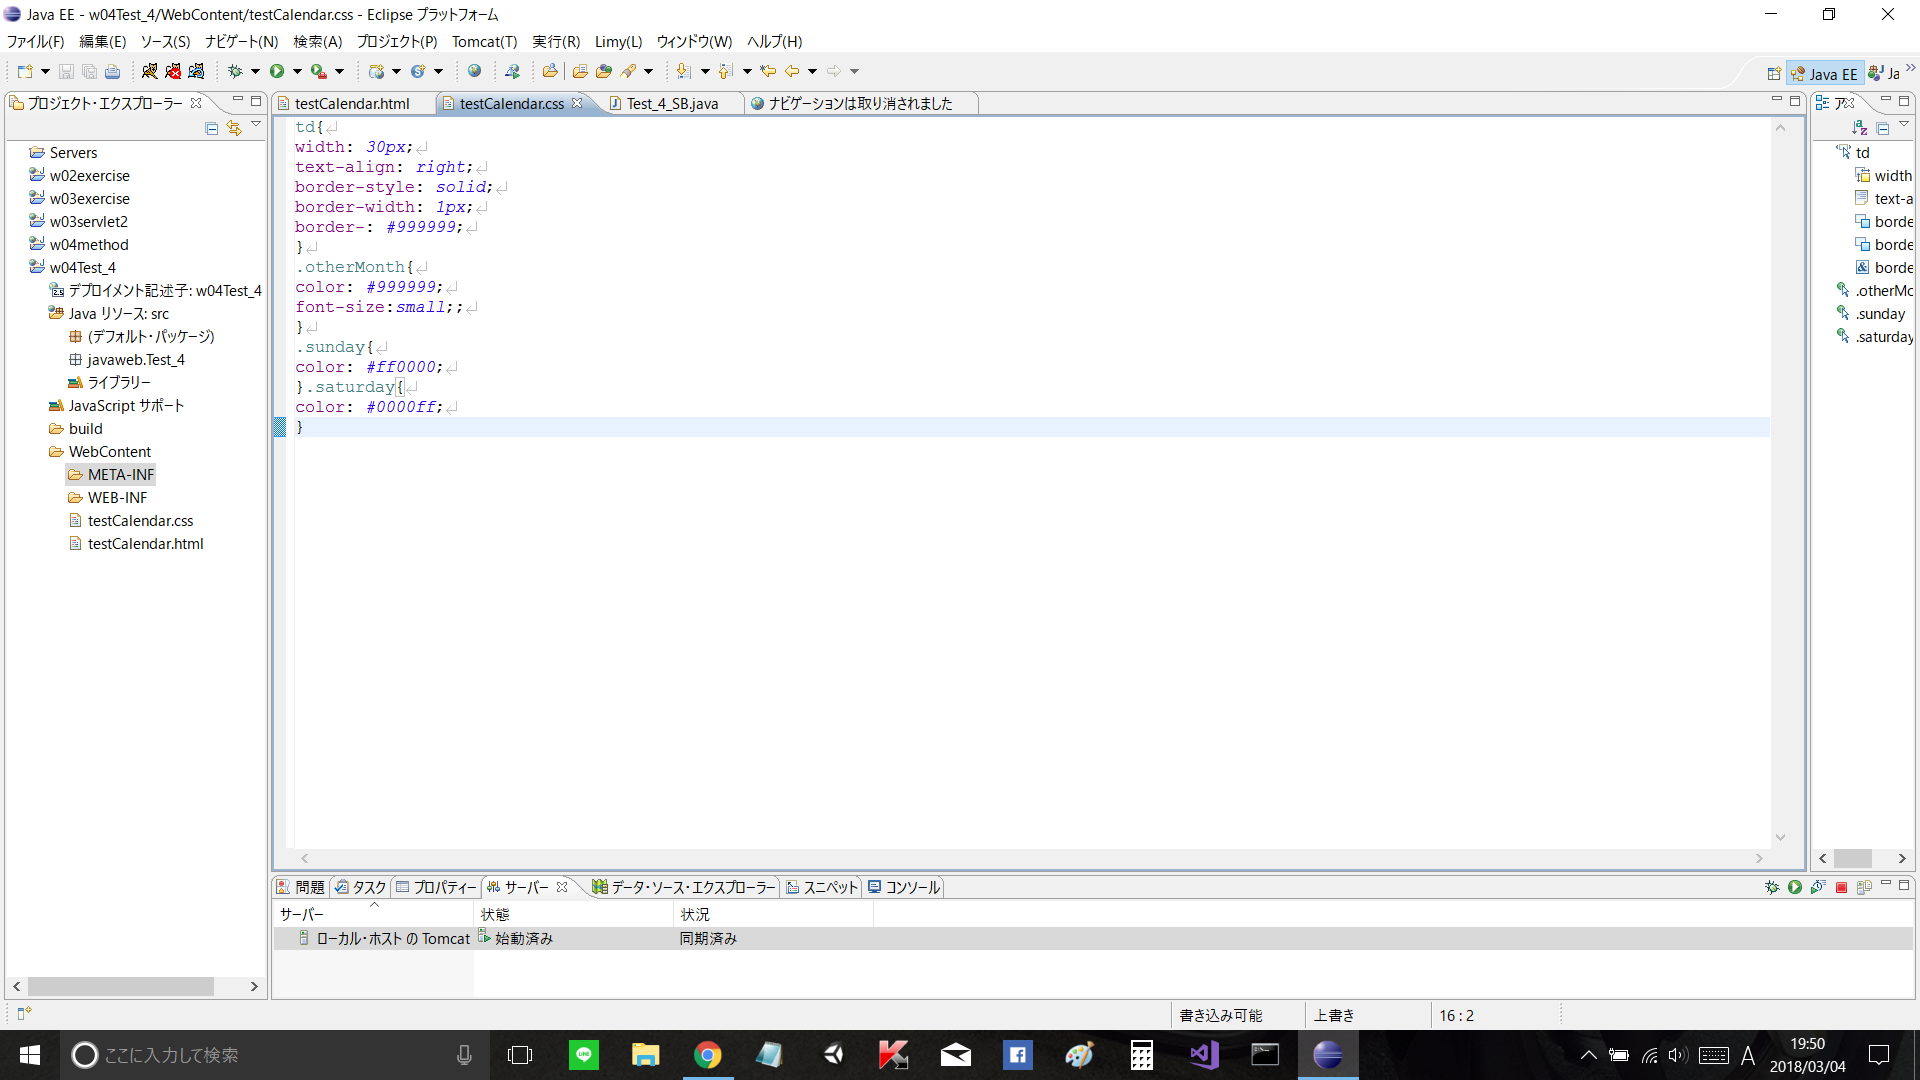Launch Debug mode from the Servers view toolbar
1920x1080 pixels.
(1772, 887)
